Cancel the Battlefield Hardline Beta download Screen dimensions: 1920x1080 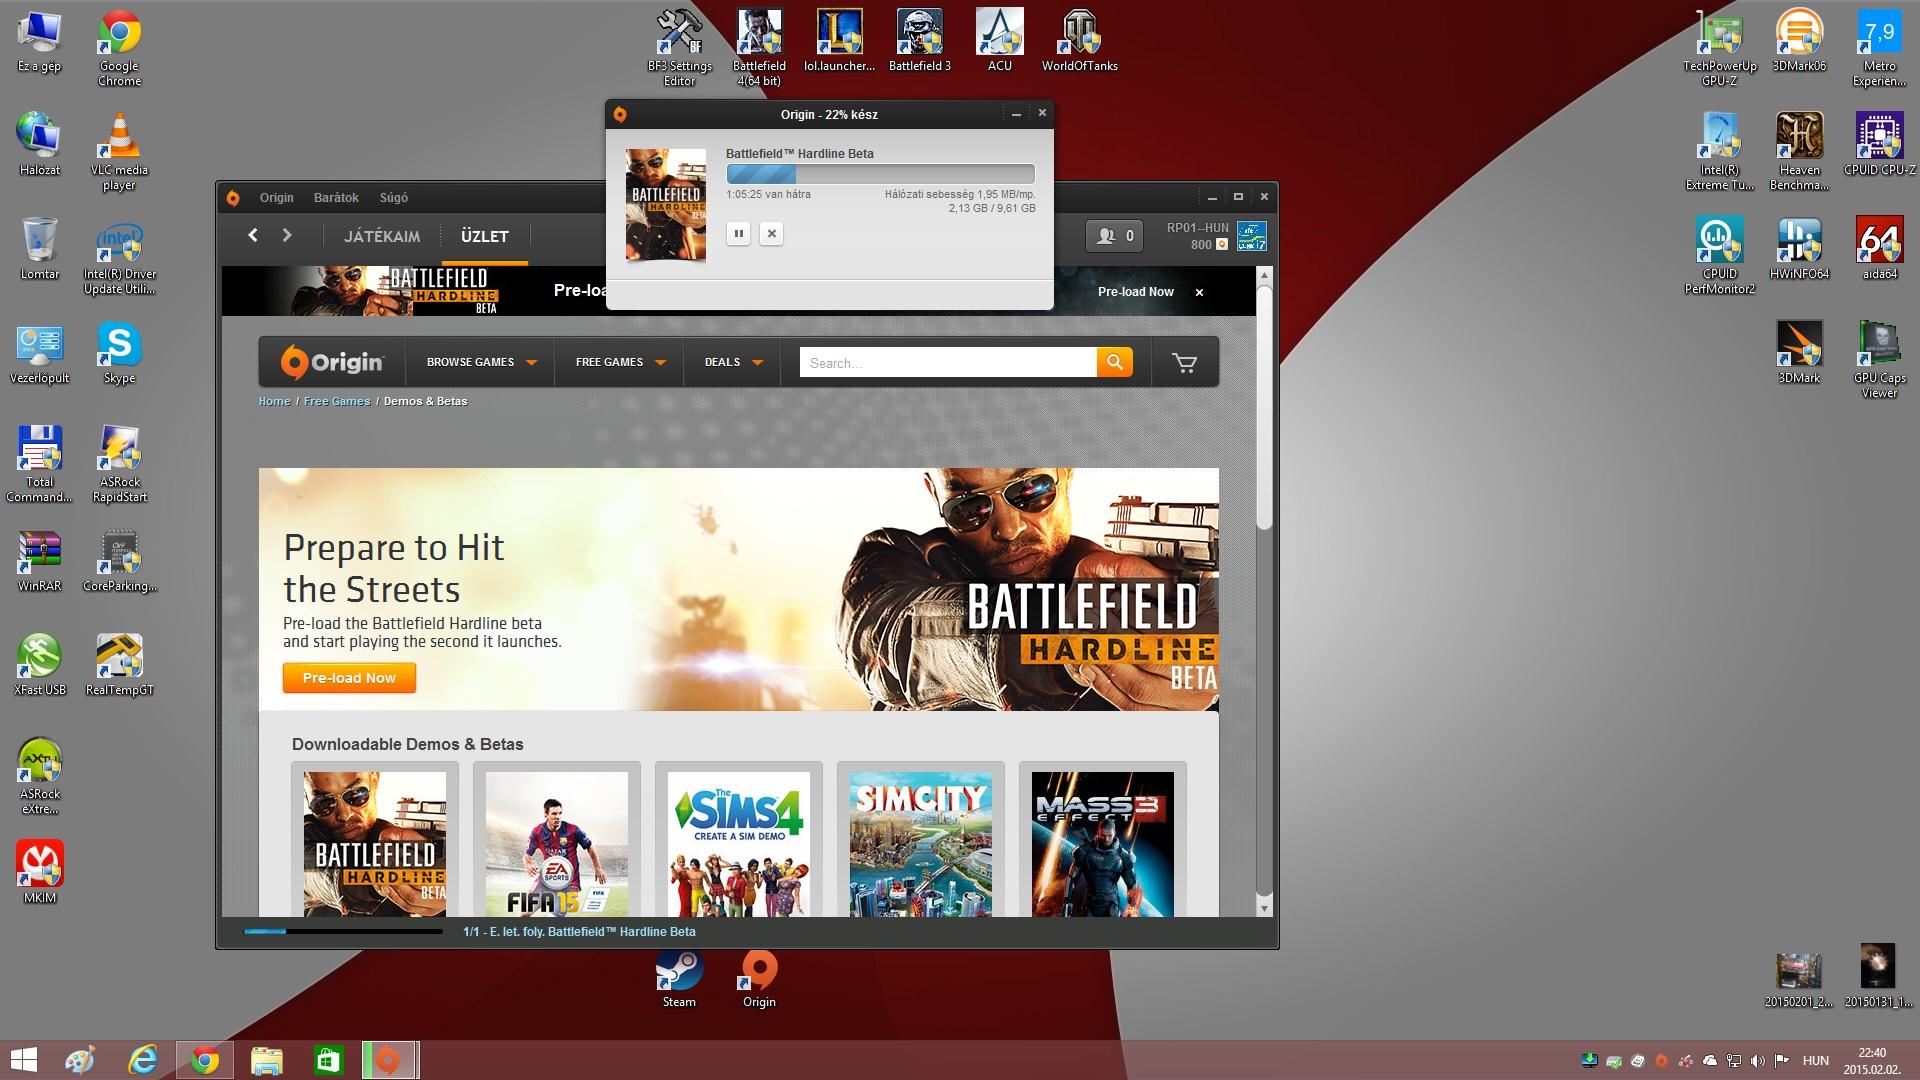pos(771,234)
